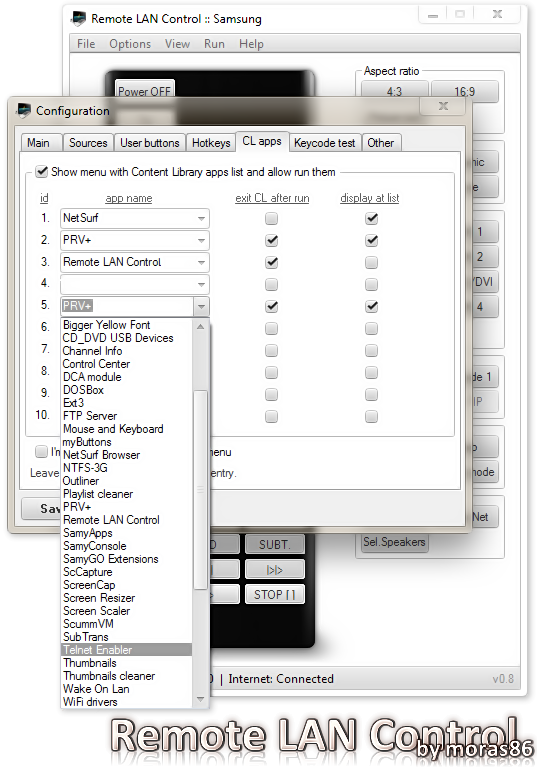The height and width of the screenshot is (770, 540).
Task: Uncheck display at list for row 2 PRV+
Action: (372, 240)
